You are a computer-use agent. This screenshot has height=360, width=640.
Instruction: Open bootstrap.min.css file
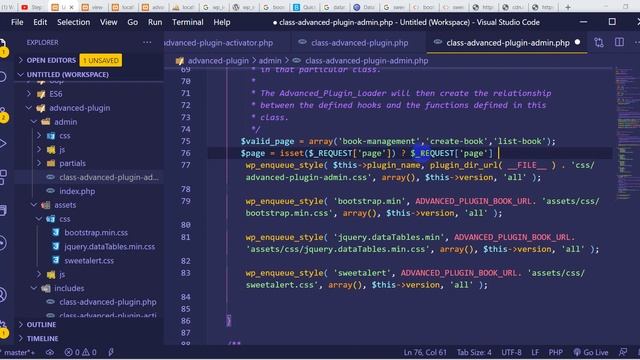coord(89,233)
